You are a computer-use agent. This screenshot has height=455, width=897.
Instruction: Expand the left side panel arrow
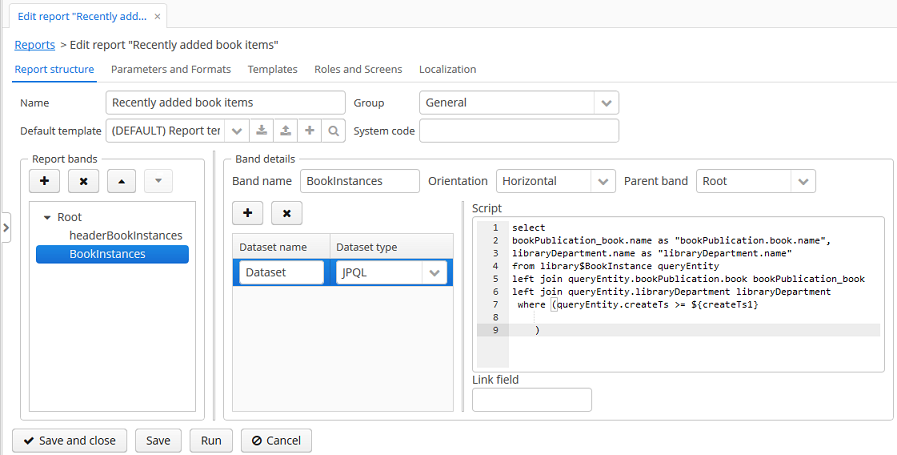(x=6, y=228)
